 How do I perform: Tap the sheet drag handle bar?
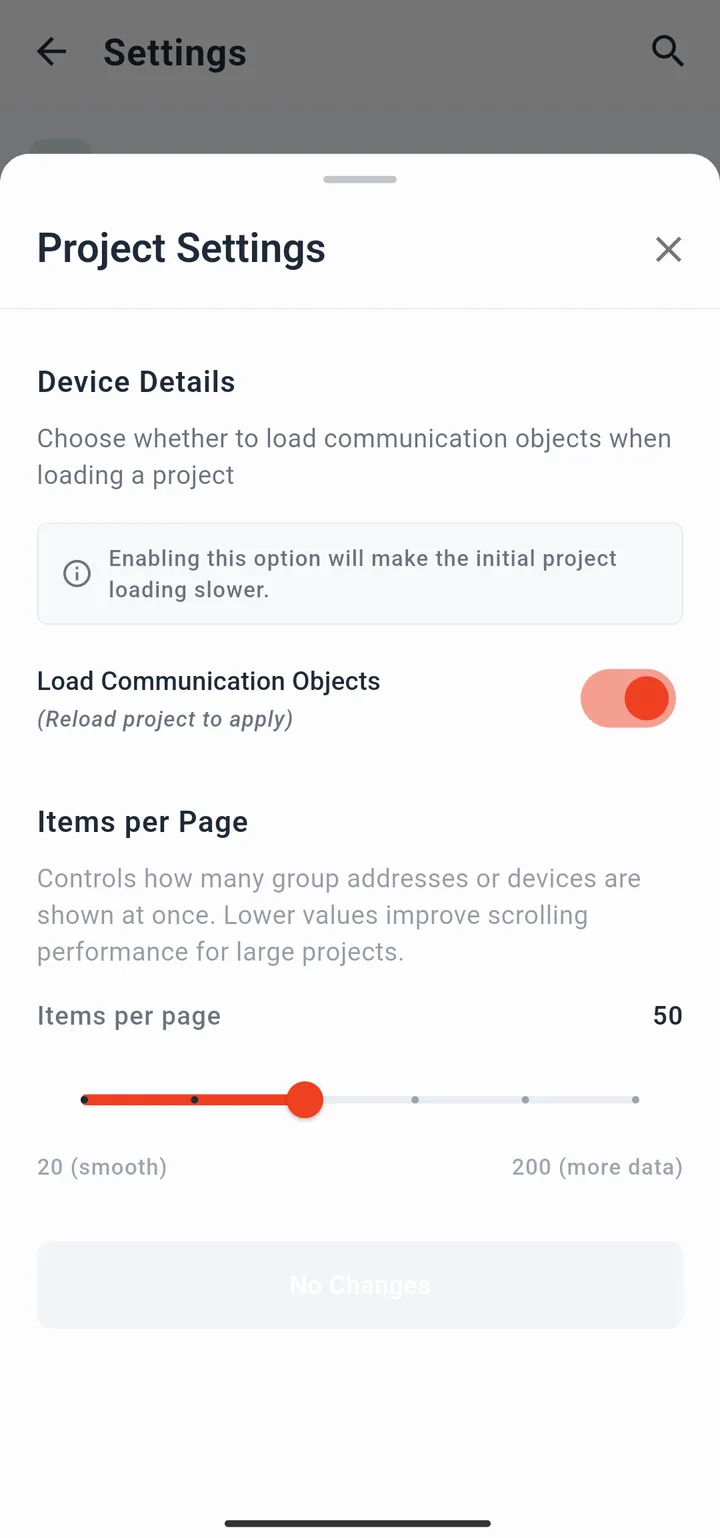pos(360,180)
